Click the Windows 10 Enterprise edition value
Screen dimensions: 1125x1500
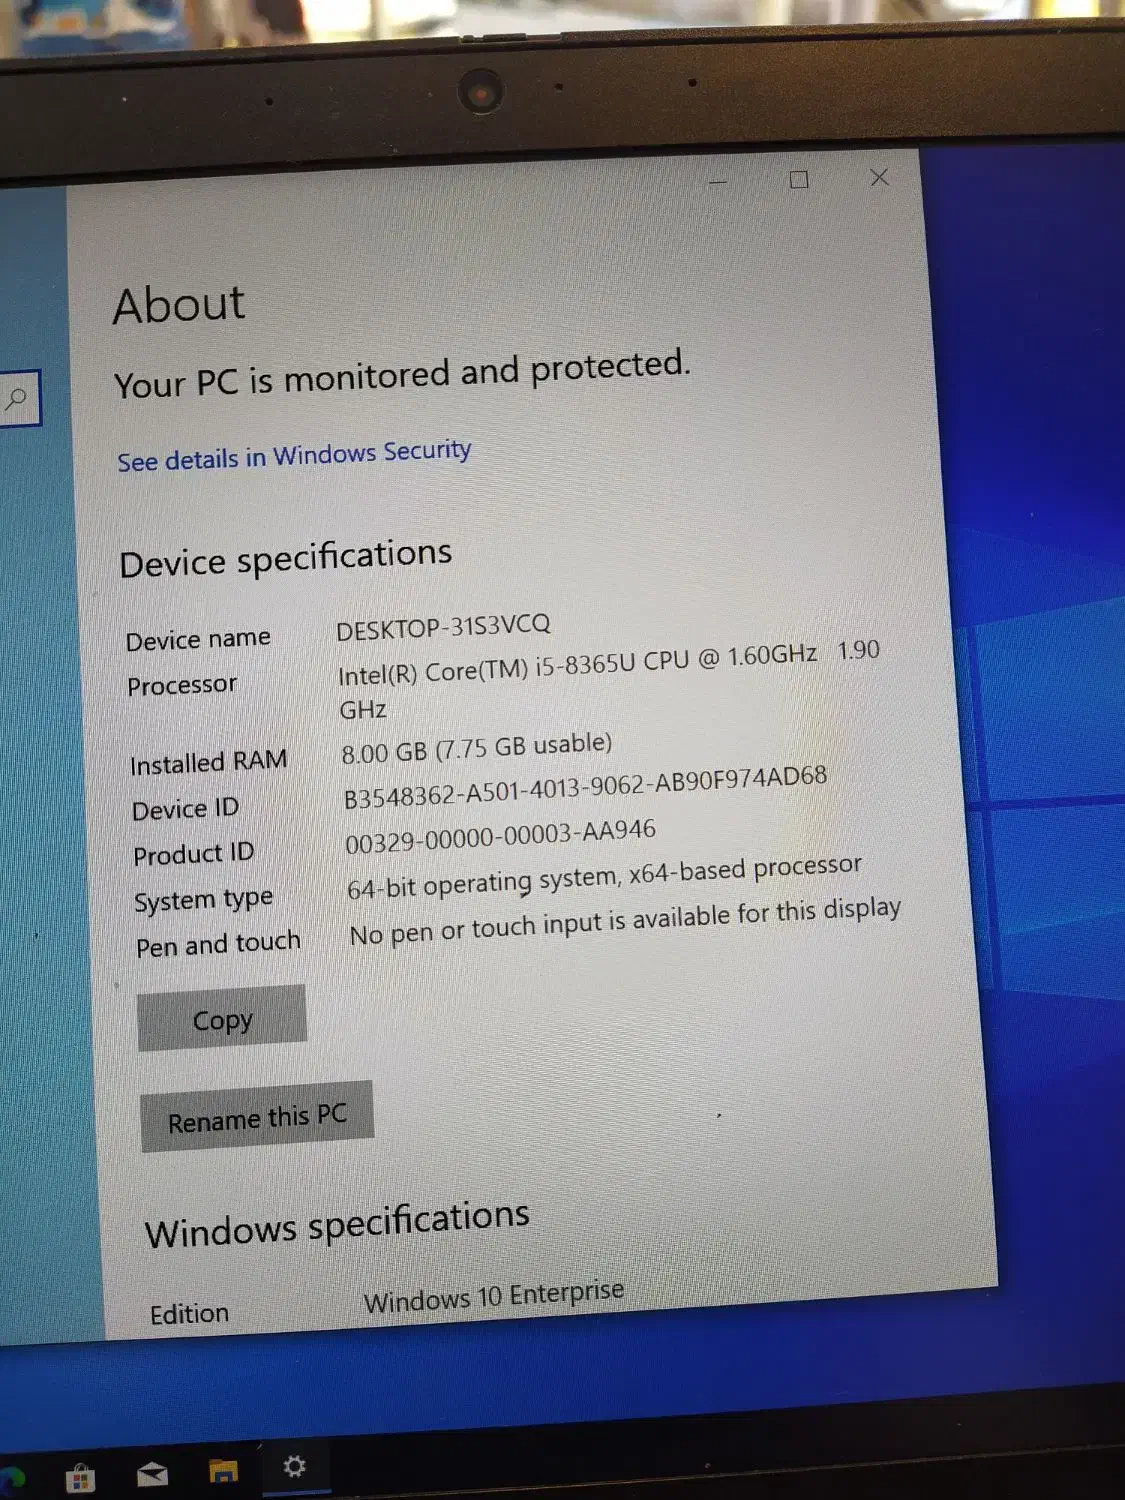point(493,1297)
